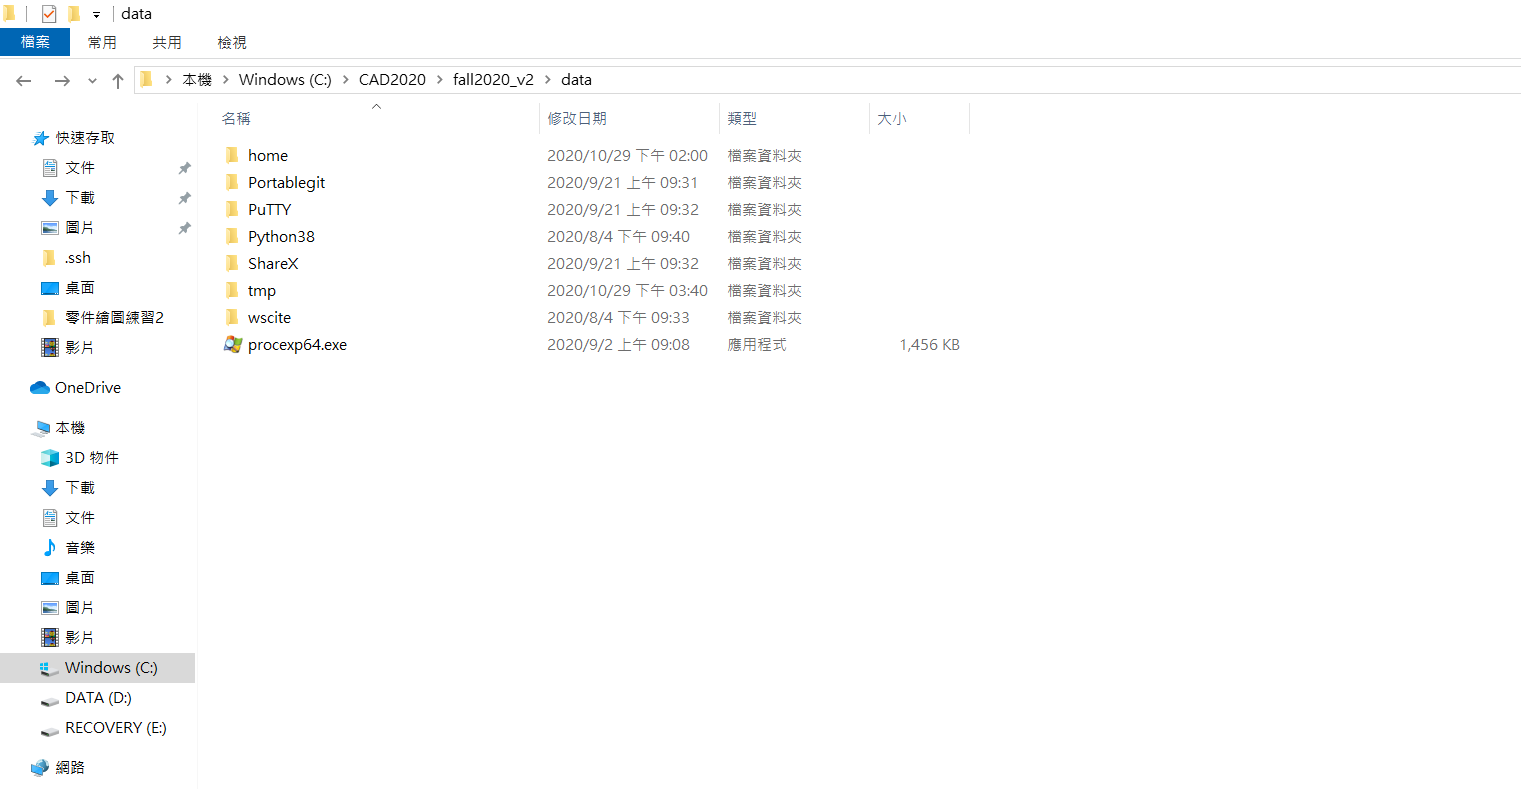The image size is (1521, 789).
Task: Sort by the 修改日期 column header
Action: click(x=577, y=118)
